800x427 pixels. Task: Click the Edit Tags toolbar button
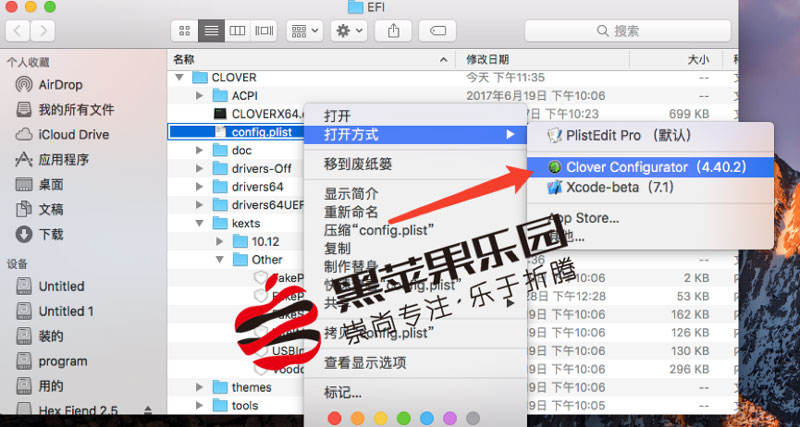(437, 31)
